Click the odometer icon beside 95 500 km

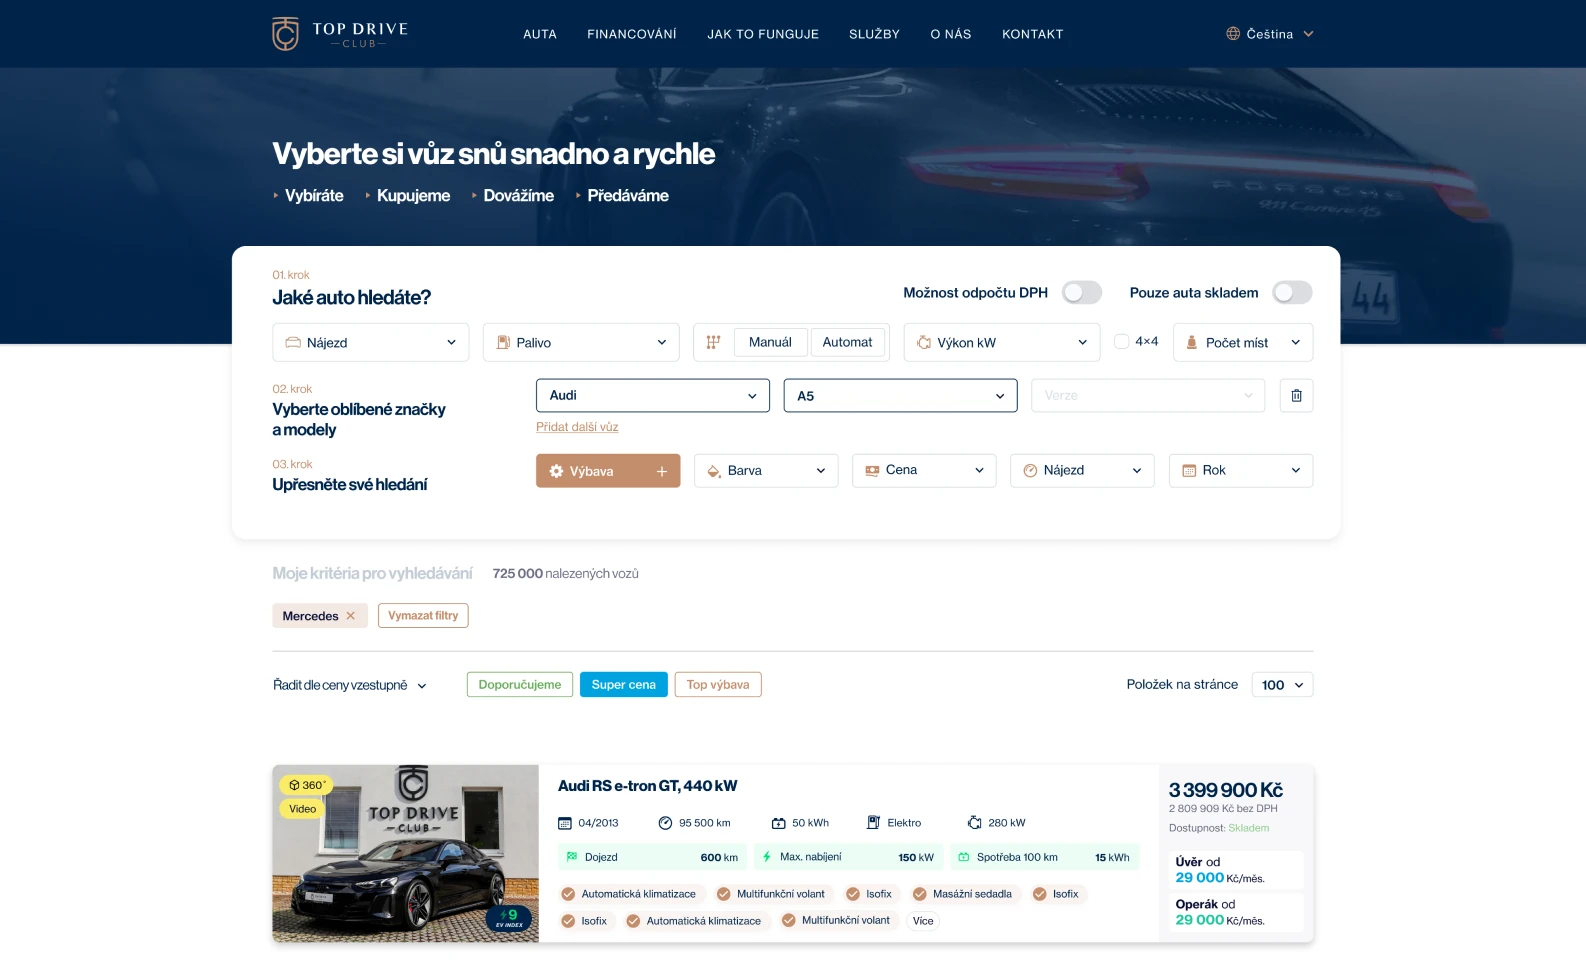click(665, 823)
